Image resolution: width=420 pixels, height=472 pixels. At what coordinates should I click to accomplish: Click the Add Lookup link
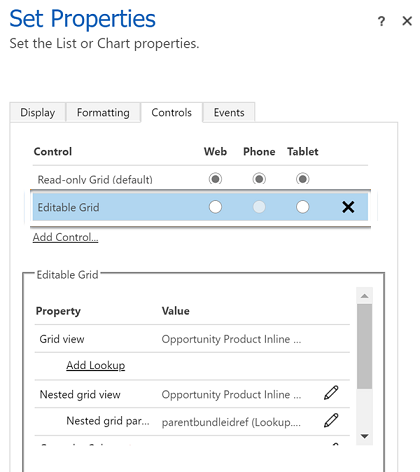pos(96,365)
